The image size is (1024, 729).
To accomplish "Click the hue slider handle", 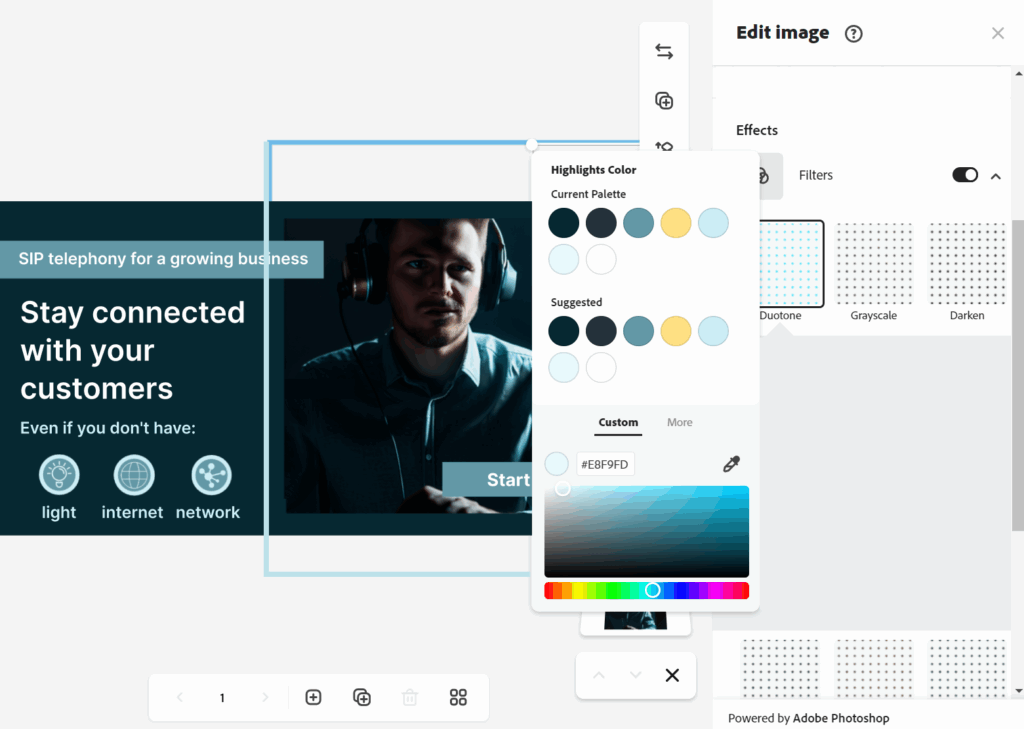I will click(x=652, y=591).
